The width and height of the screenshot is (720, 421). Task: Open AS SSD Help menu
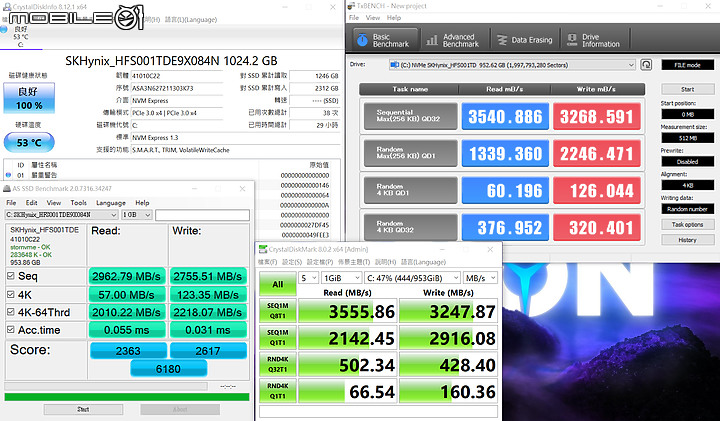click(142, 202)
